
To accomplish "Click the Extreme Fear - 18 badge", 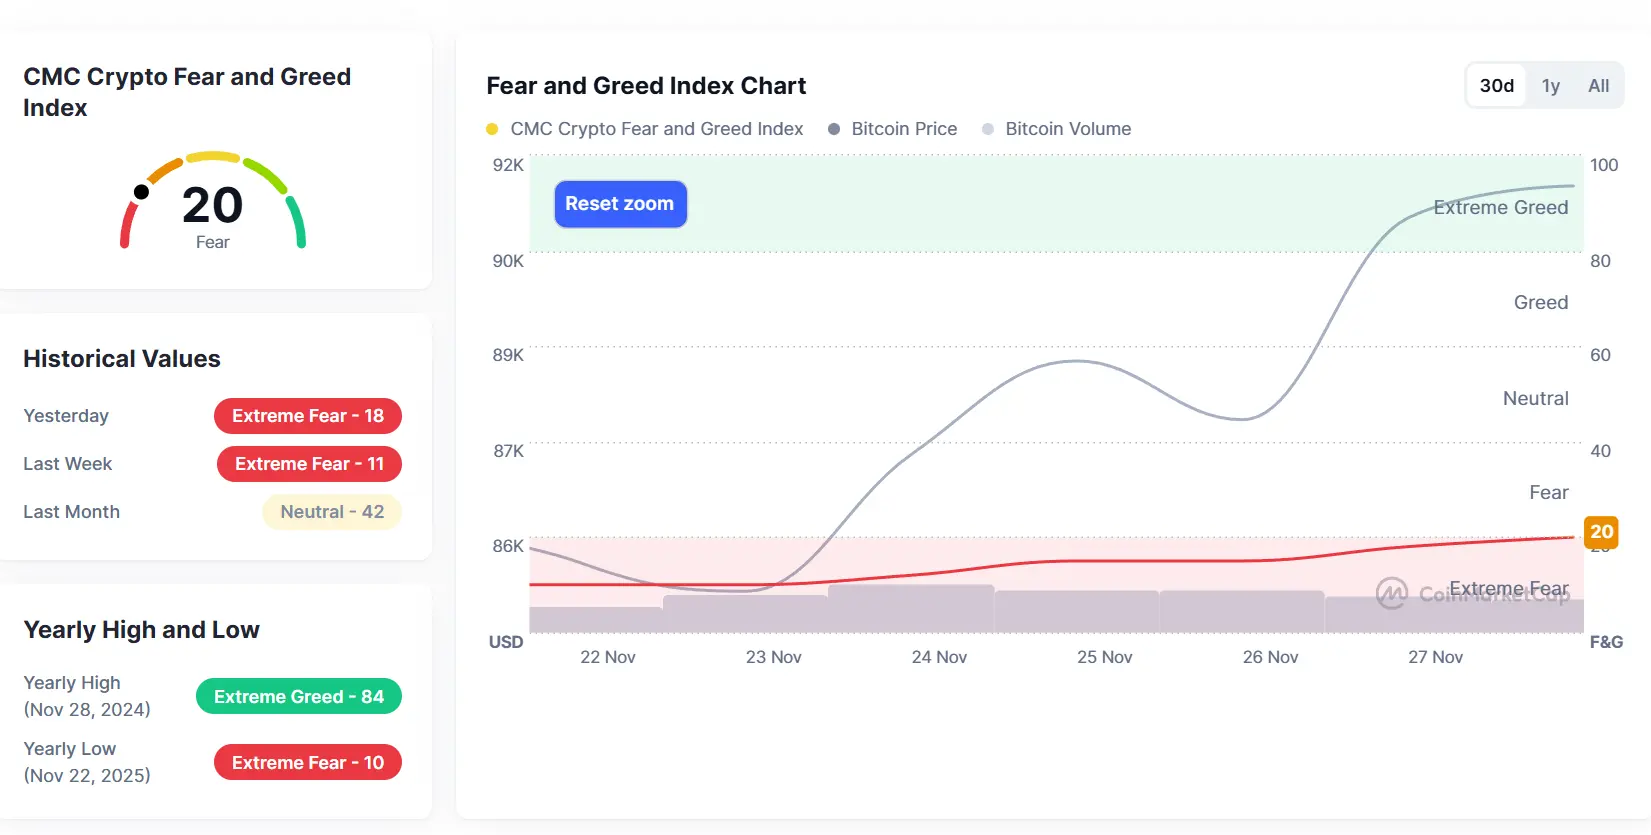I will coord(308,416).
